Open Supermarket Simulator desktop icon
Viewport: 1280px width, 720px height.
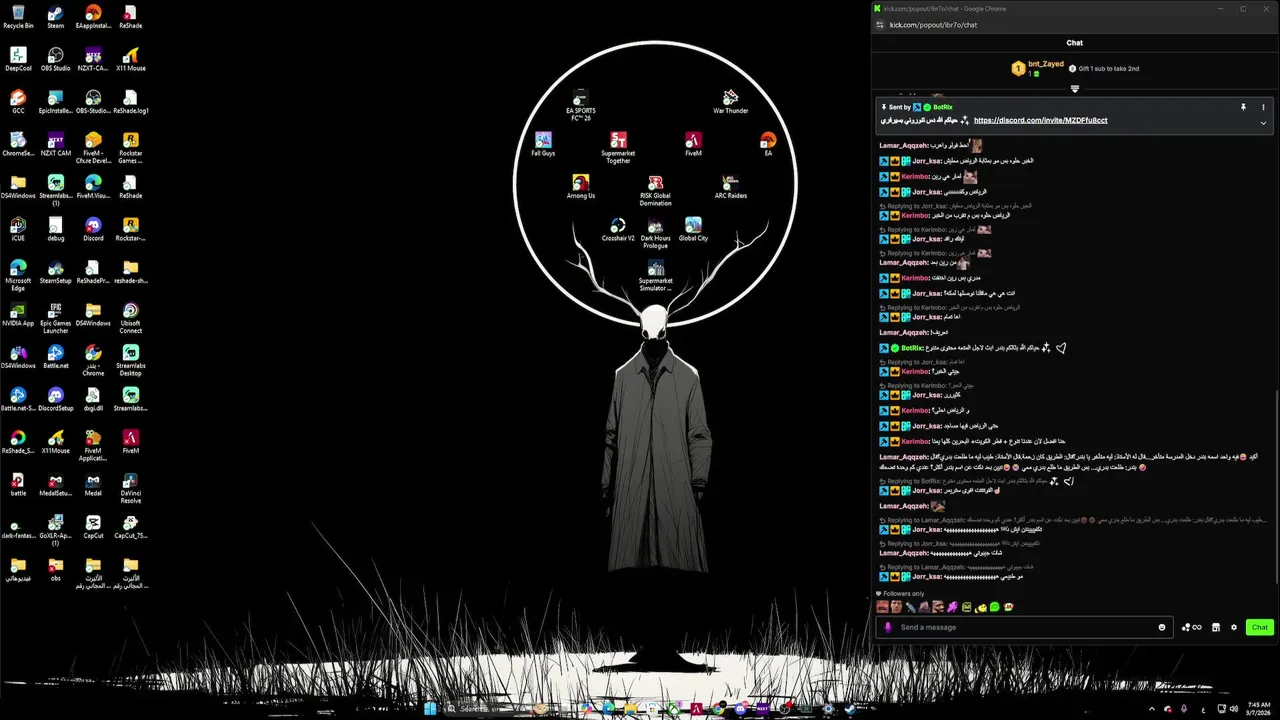point(655,275)
